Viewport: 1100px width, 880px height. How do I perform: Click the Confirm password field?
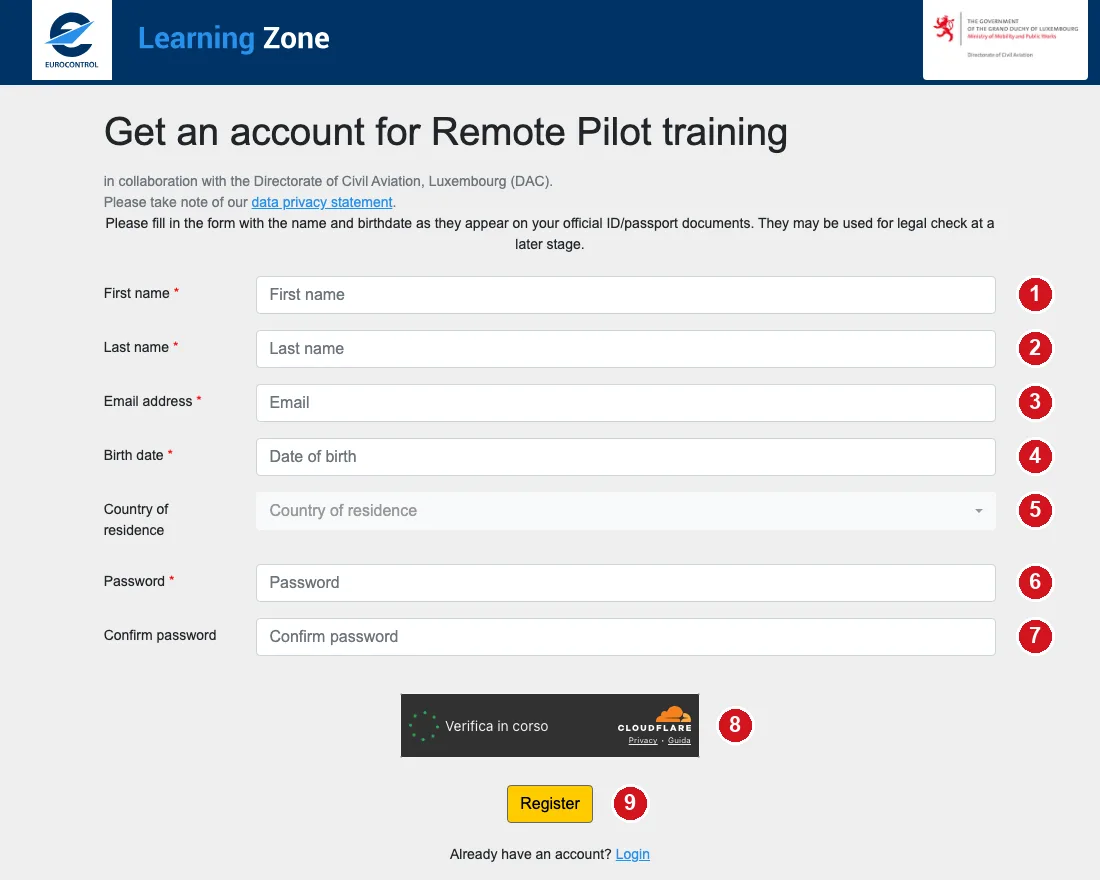pos(626,637)
